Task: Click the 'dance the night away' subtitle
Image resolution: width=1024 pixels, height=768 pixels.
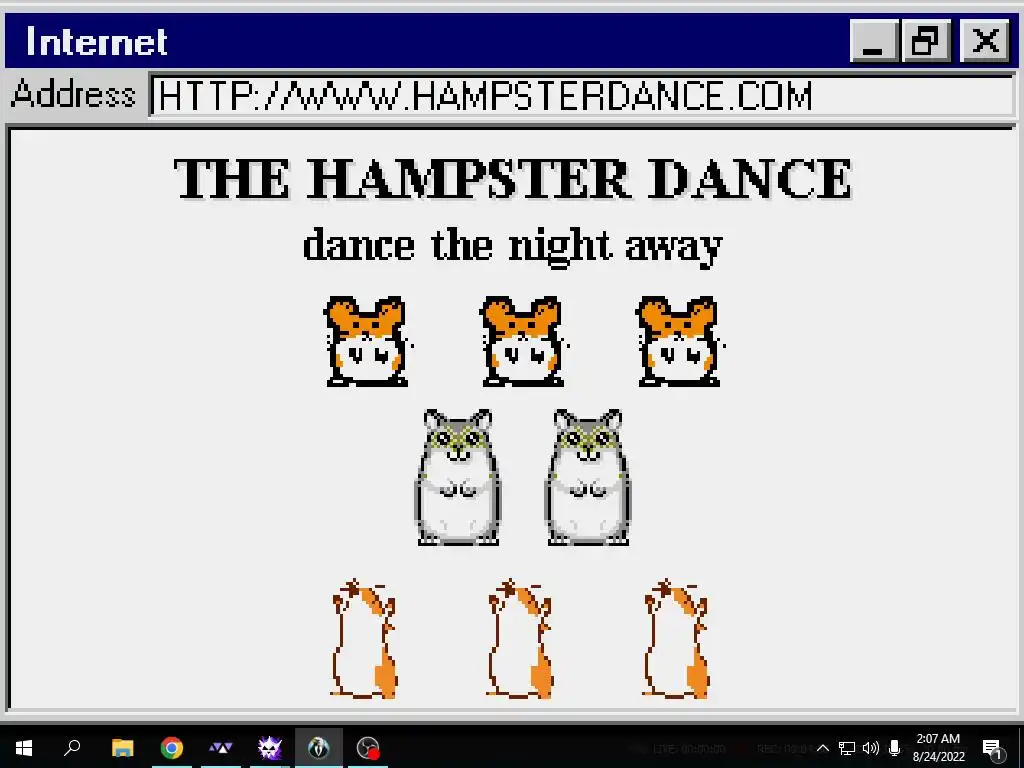Action: point(513,247)
